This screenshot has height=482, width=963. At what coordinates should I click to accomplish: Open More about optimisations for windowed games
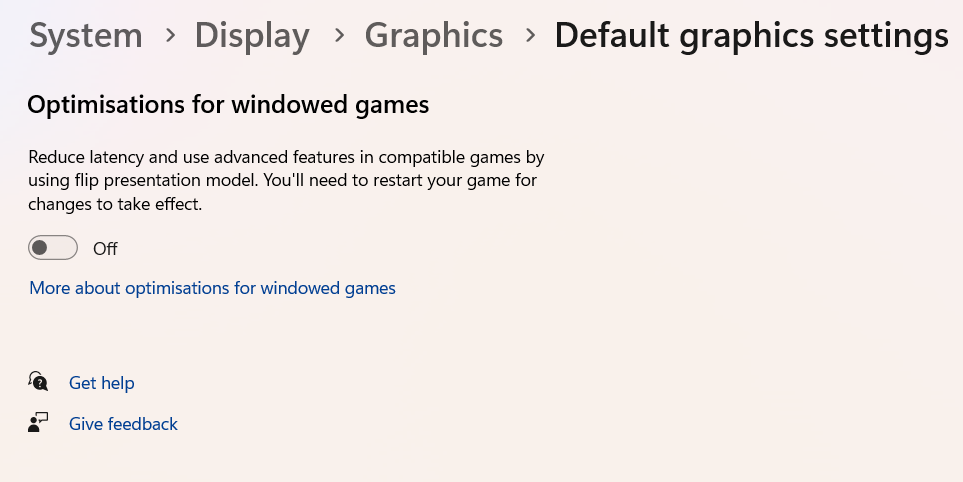point(212,288)
